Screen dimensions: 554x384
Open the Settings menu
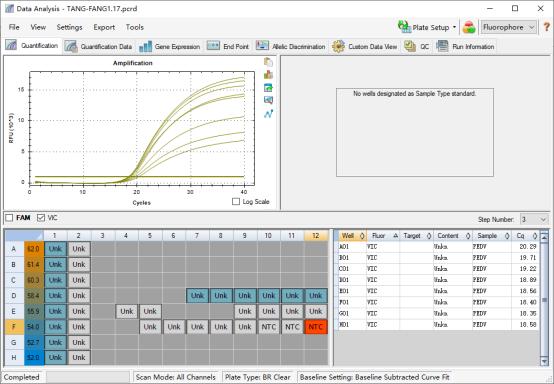(x=69, y=27)
